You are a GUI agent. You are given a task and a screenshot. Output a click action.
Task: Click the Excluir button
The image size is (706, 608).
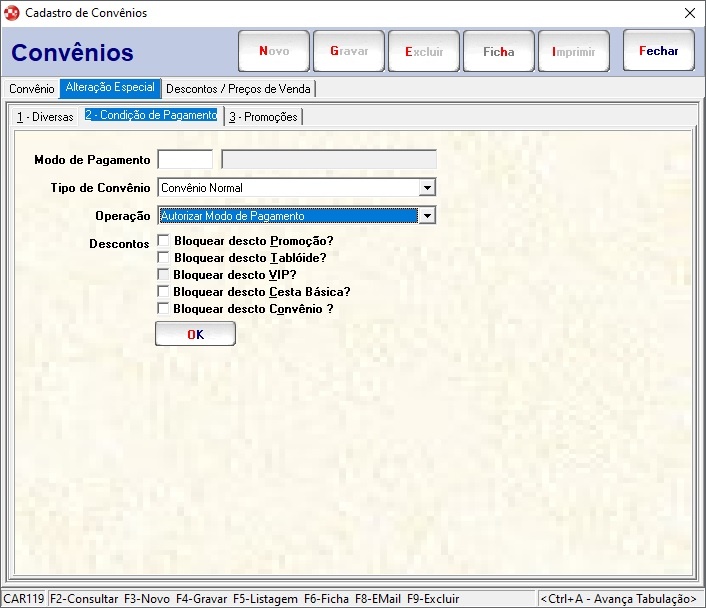click(x=424, y=51)
